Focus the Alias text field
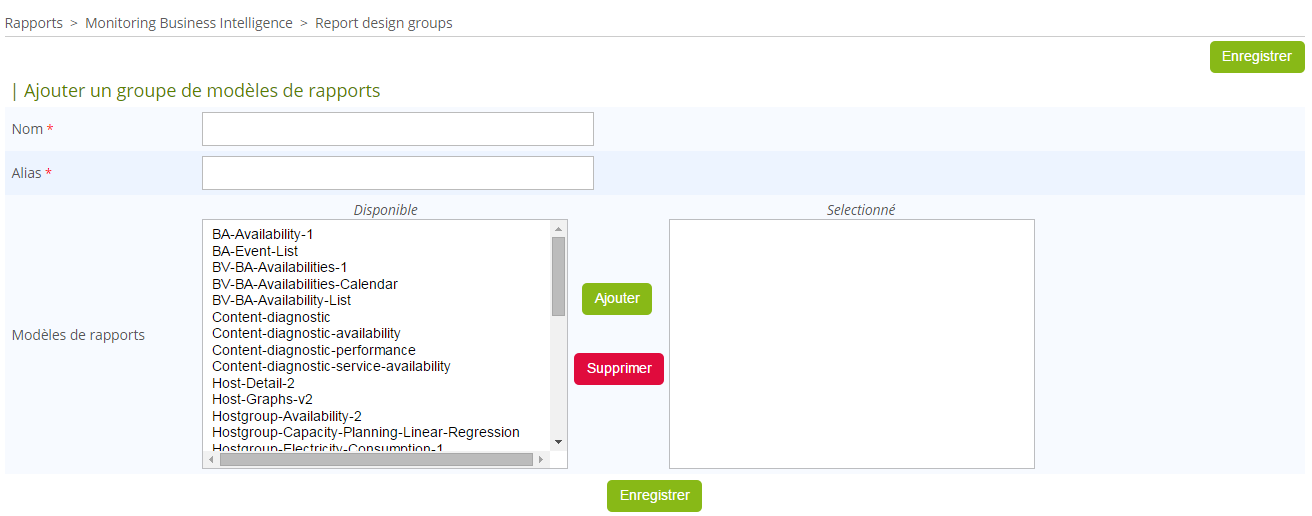The image size is (1312, 516). (x=397, y=173)
